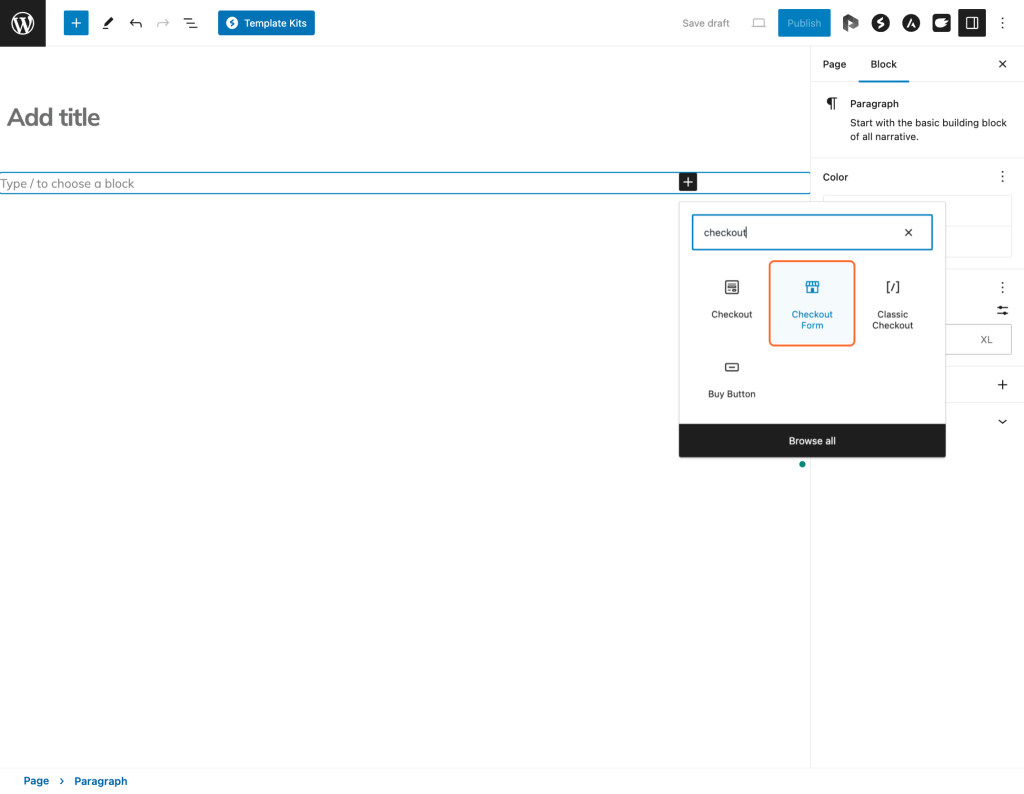Viewport: 1024px width, 794px height.
Task: Click the checkout search input field
Action: pyautogui.click(x=795, y=232)
